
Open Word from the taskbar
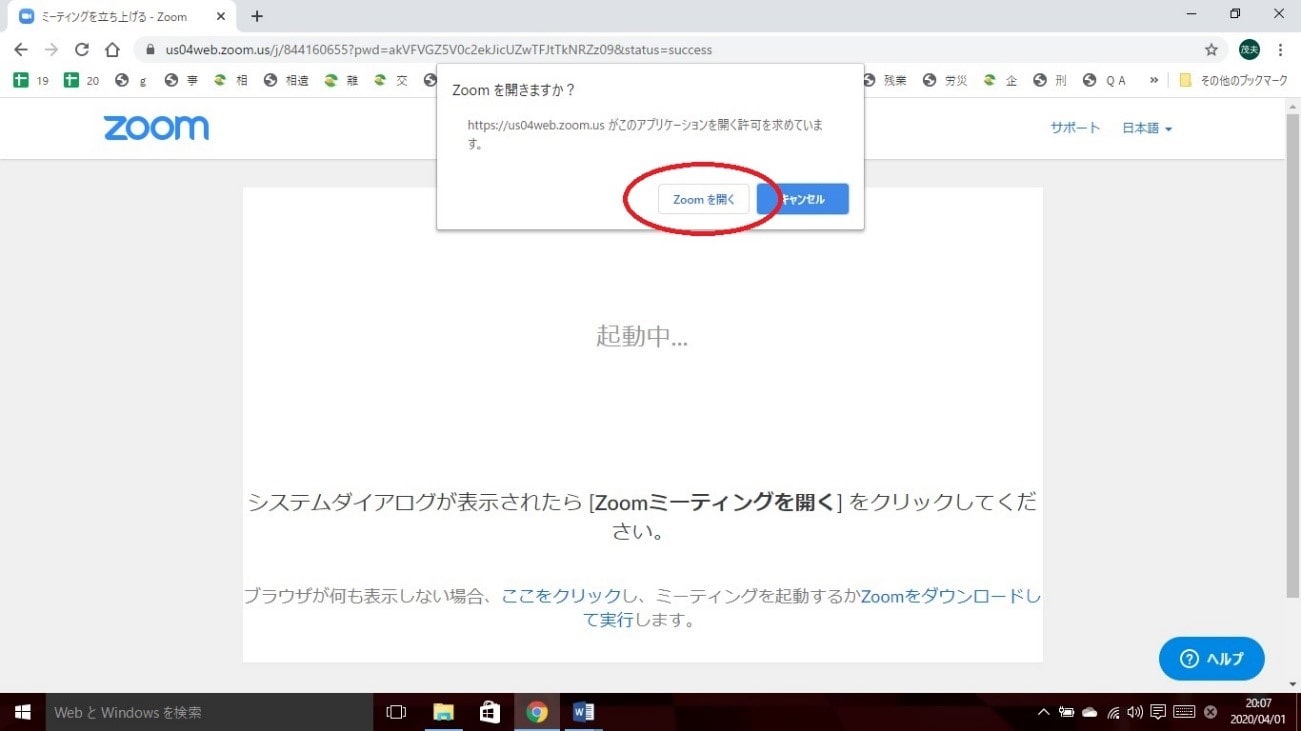[x=584, y=712]
